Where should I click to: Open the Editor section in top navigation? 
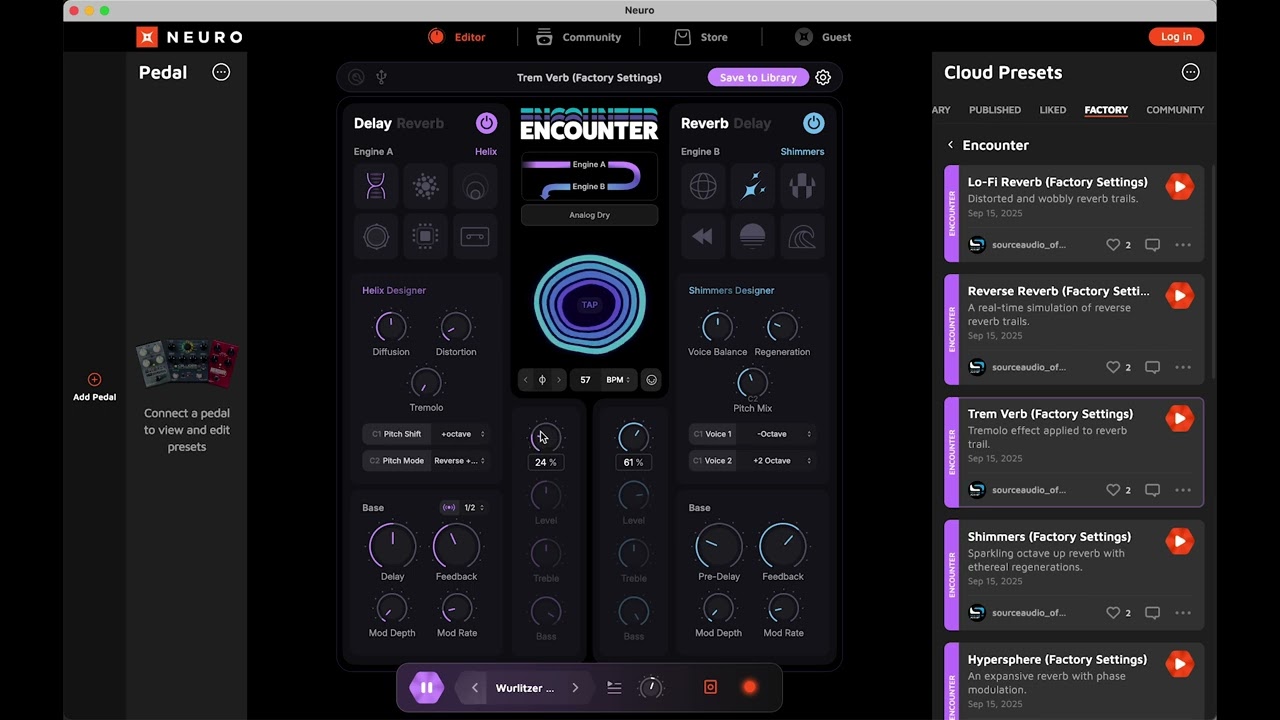[457, 37]
